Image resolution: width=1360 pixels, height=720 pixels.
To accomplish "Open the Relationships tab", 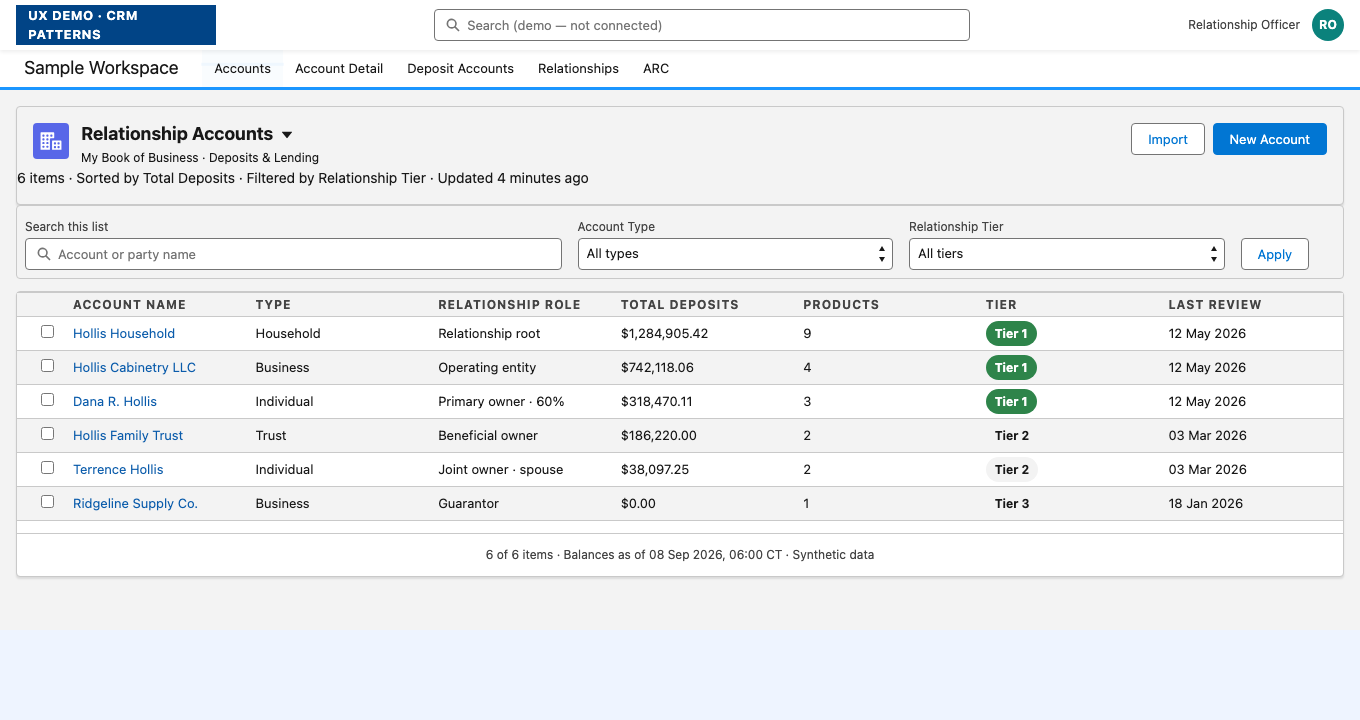I will pyautogui.click(x=578, y=69).
